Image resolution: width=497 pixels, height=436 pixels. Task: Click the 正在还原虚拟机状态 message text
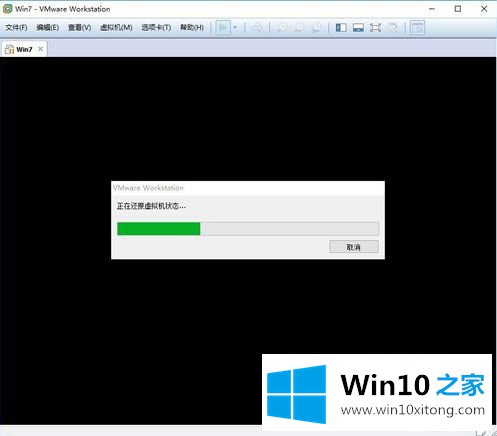(x=151, y=206)
